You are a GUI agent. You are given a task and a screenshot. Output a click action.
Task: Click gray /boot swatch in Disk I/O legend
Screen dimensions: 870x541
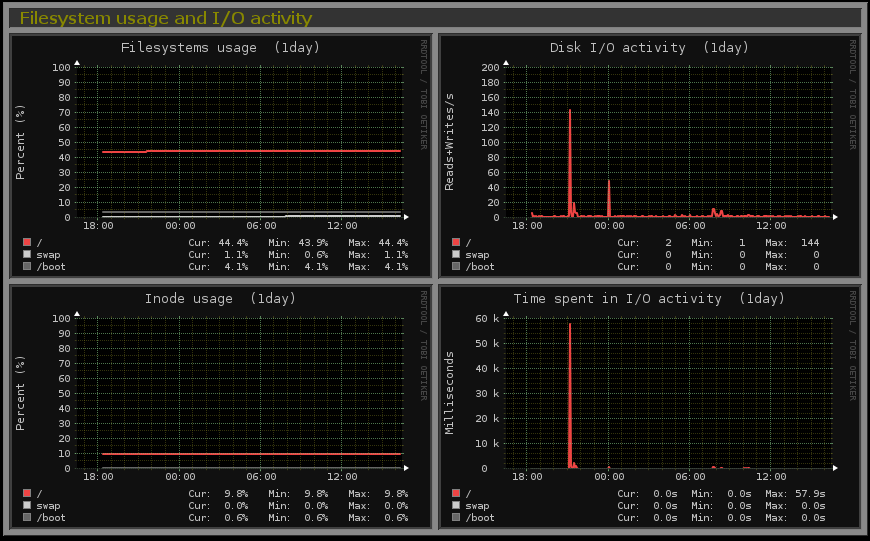click(x=456, y=266)
